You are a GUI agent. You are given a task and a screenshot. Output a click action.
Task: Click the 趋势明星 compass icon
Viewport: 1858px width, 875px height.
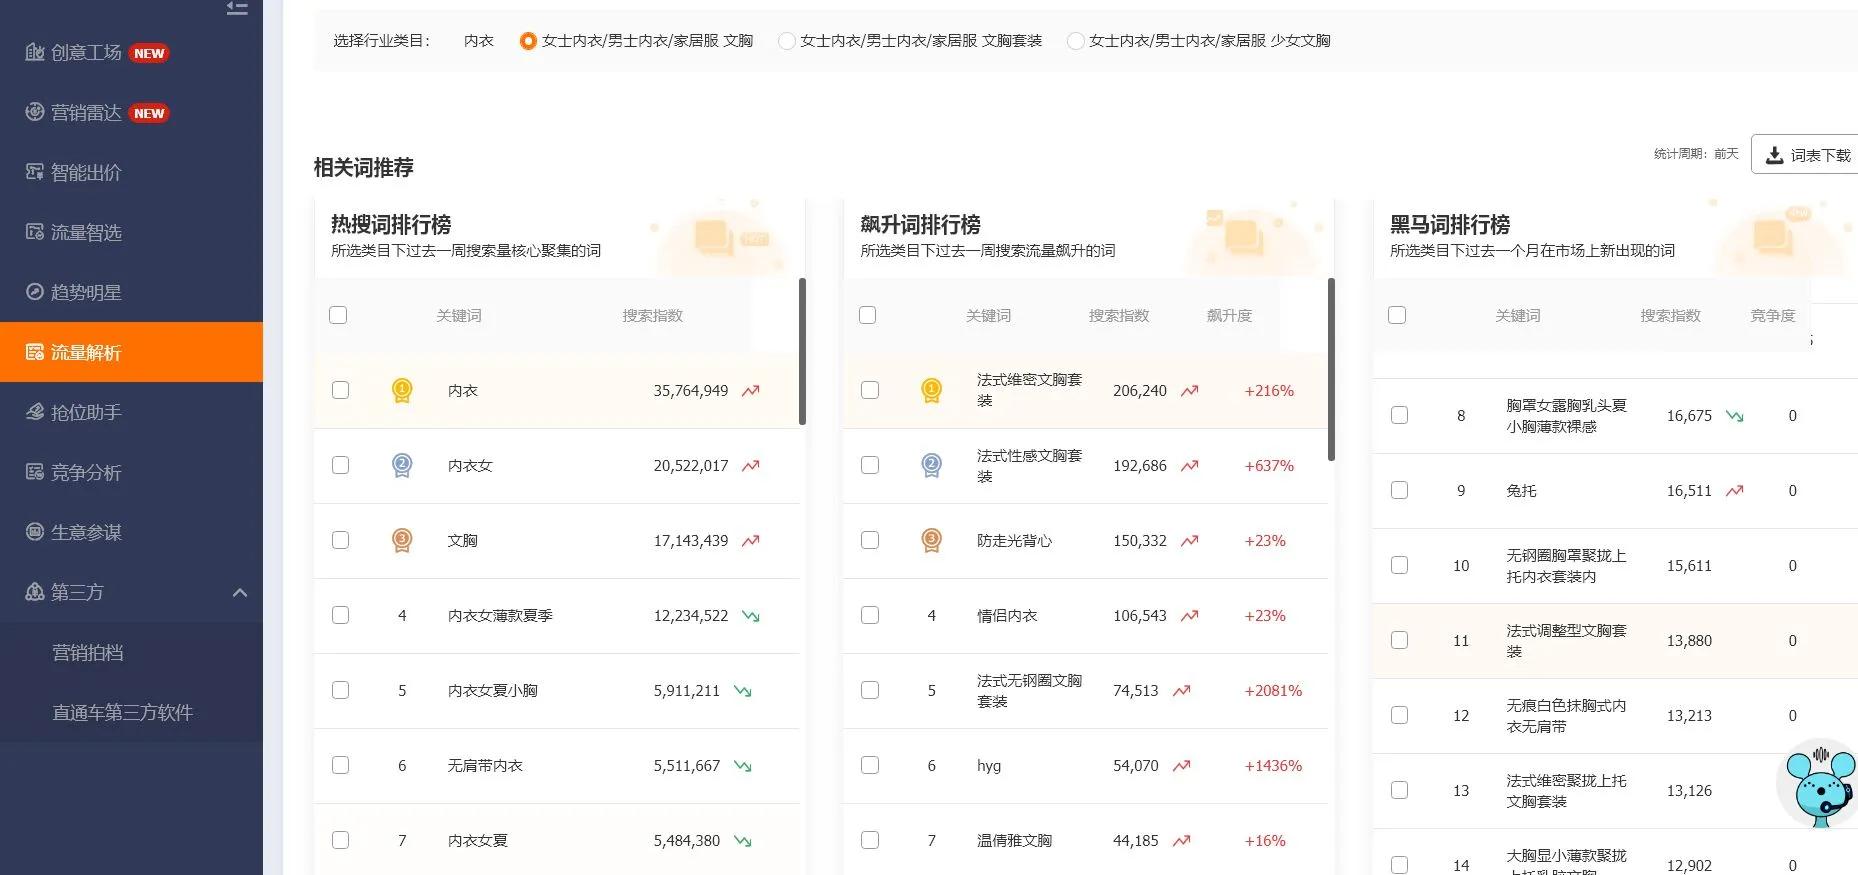pos(35,292)
